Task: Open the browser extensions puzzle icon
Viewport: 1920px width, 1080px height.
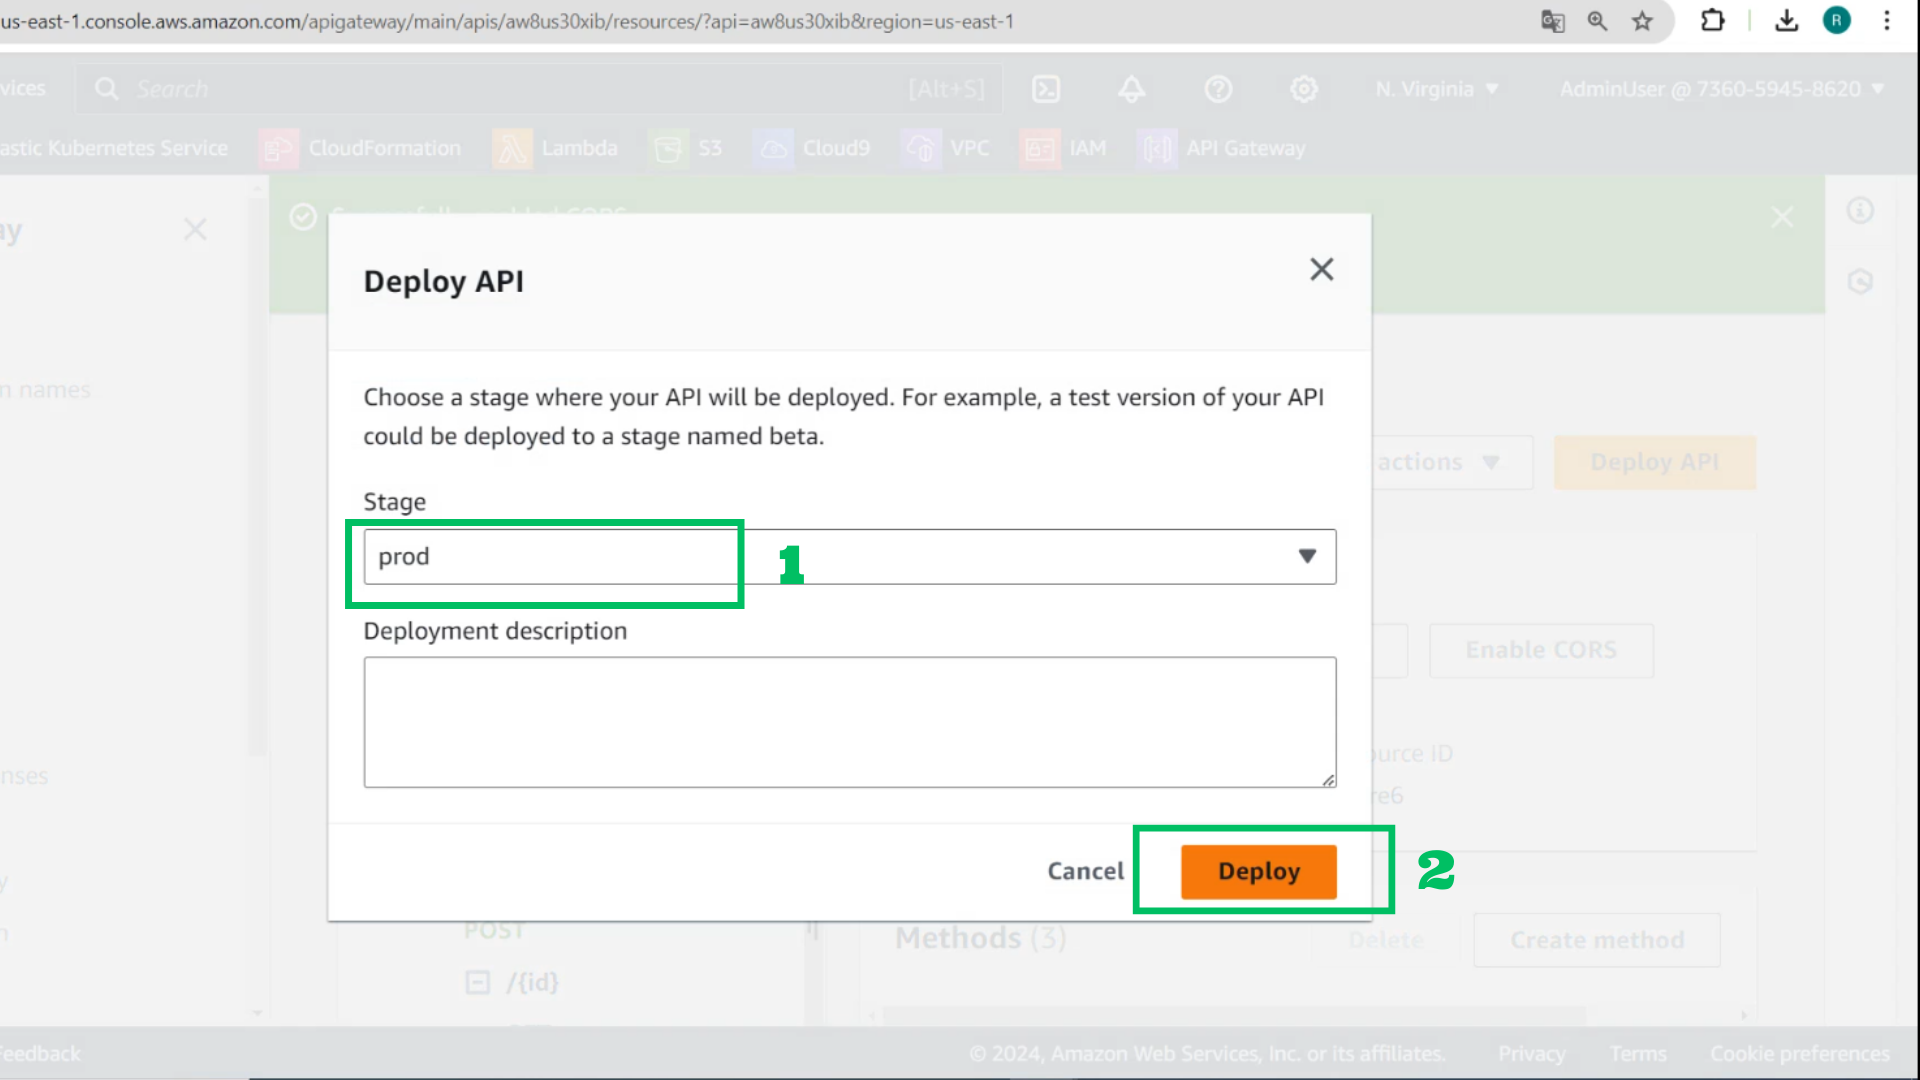Action: (1713, 21)
